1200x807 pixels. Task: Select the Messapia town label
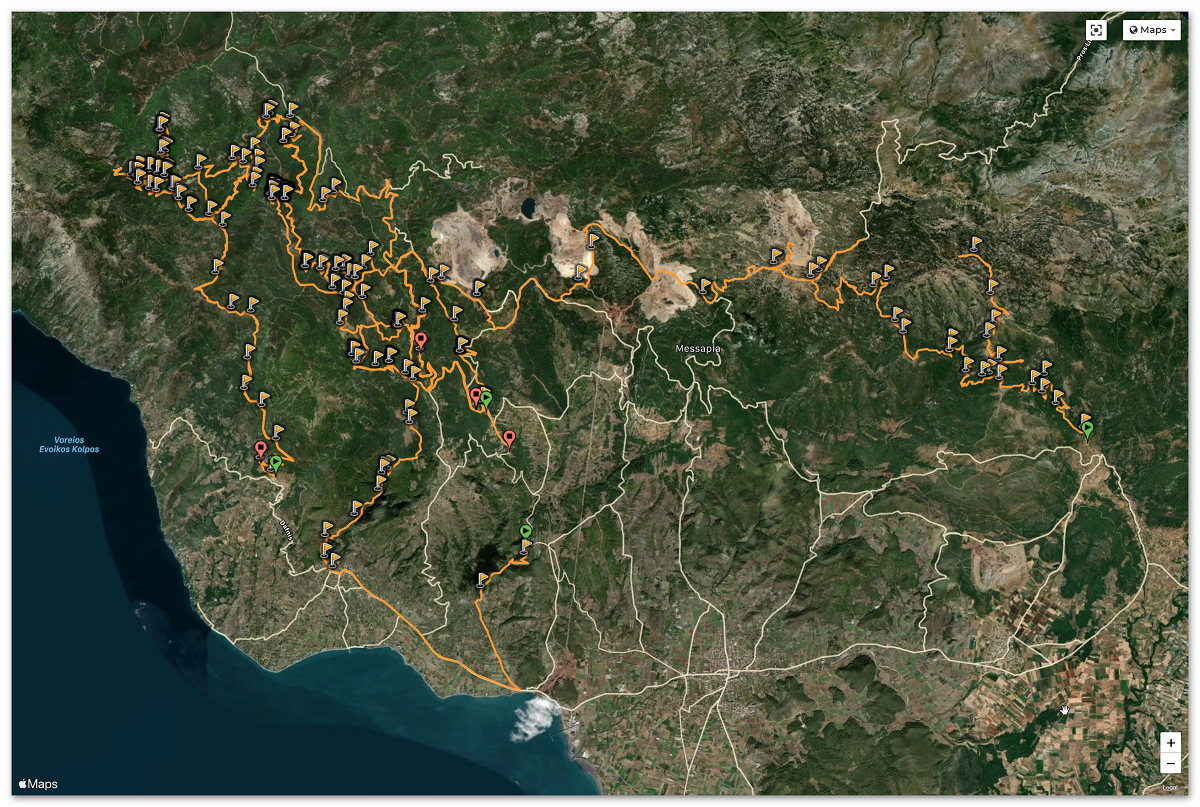pos(698,349)
